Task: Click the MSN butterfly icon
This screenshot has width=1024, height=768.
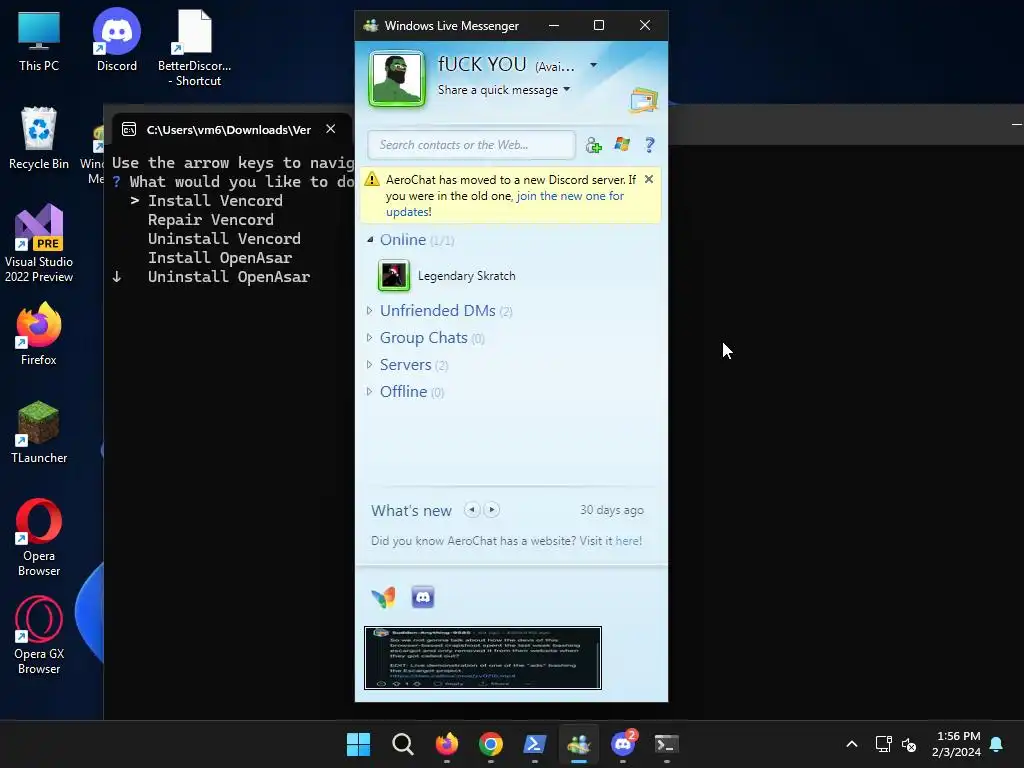Action: (383, 597)
